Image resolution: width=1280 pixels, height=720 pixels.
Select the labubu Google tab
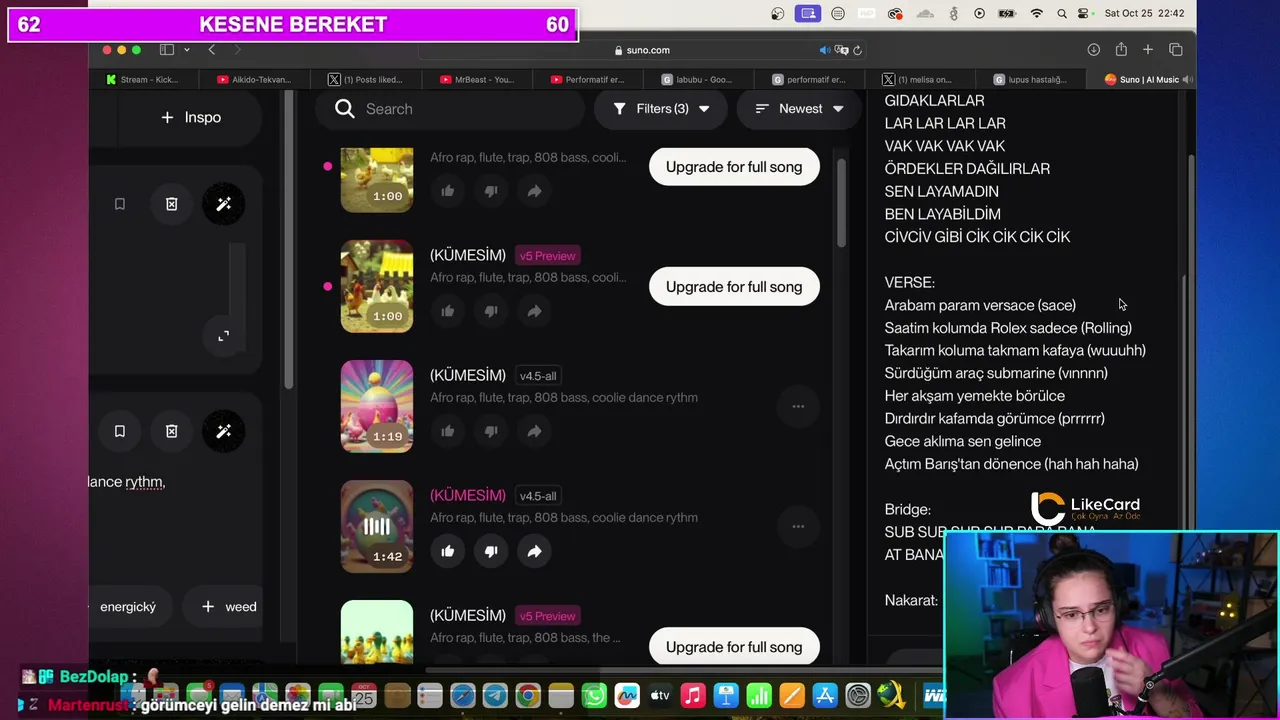698,79
